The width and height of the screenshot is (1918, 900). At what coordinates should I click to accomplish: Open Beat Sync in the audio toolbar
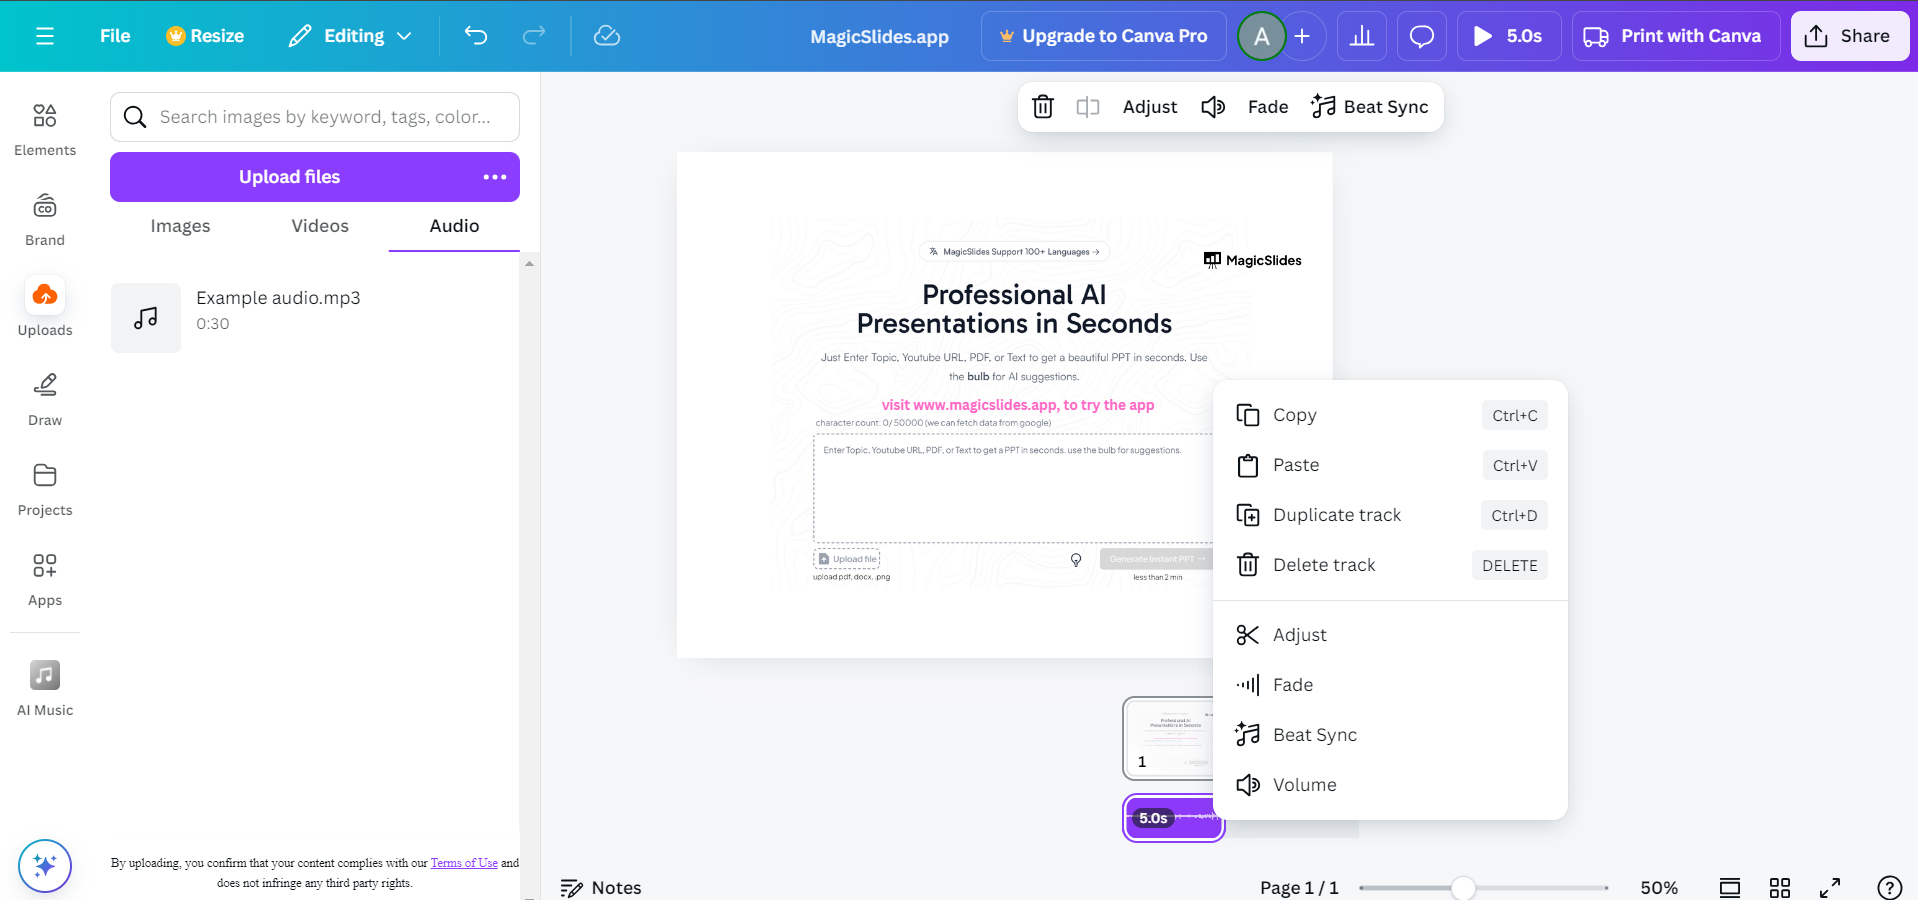pyautogui.click(x=1370, y=107)
